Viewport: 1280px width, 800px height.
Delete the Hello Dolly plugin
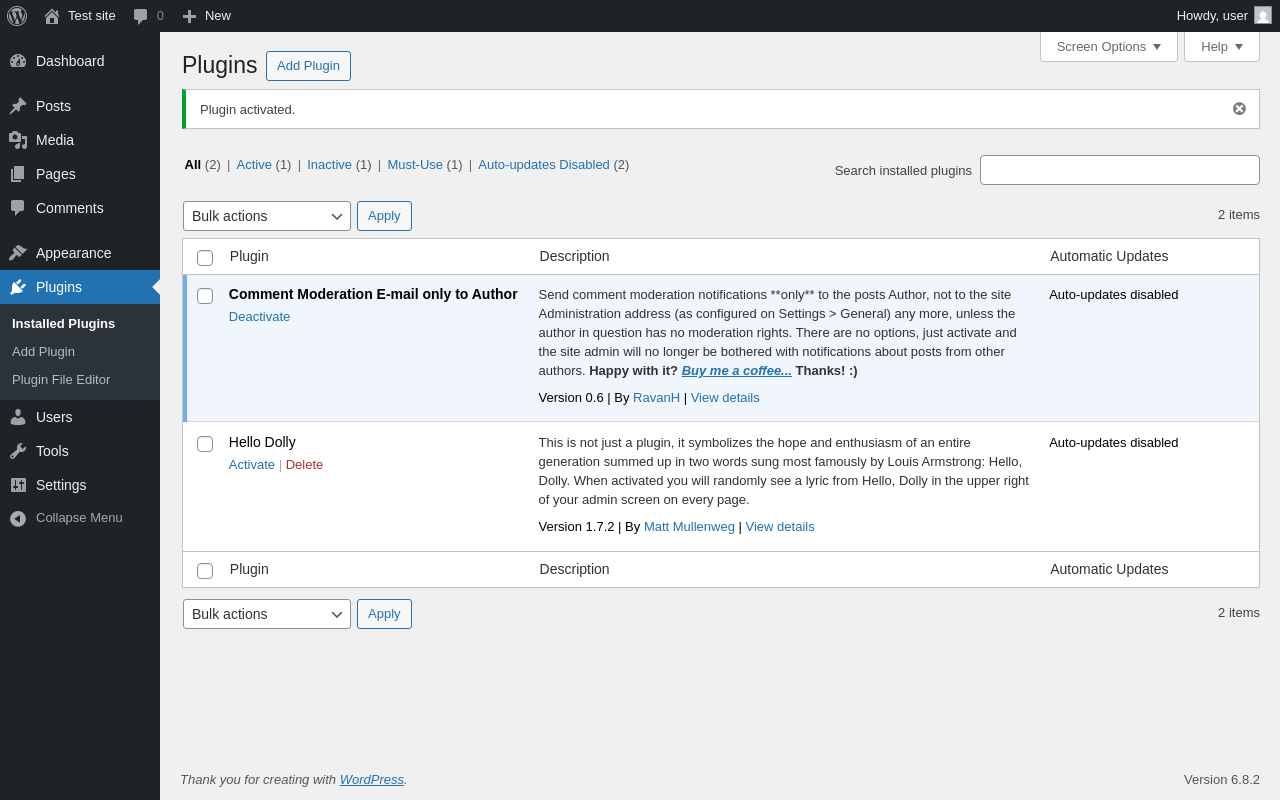(x=304, y=465)
